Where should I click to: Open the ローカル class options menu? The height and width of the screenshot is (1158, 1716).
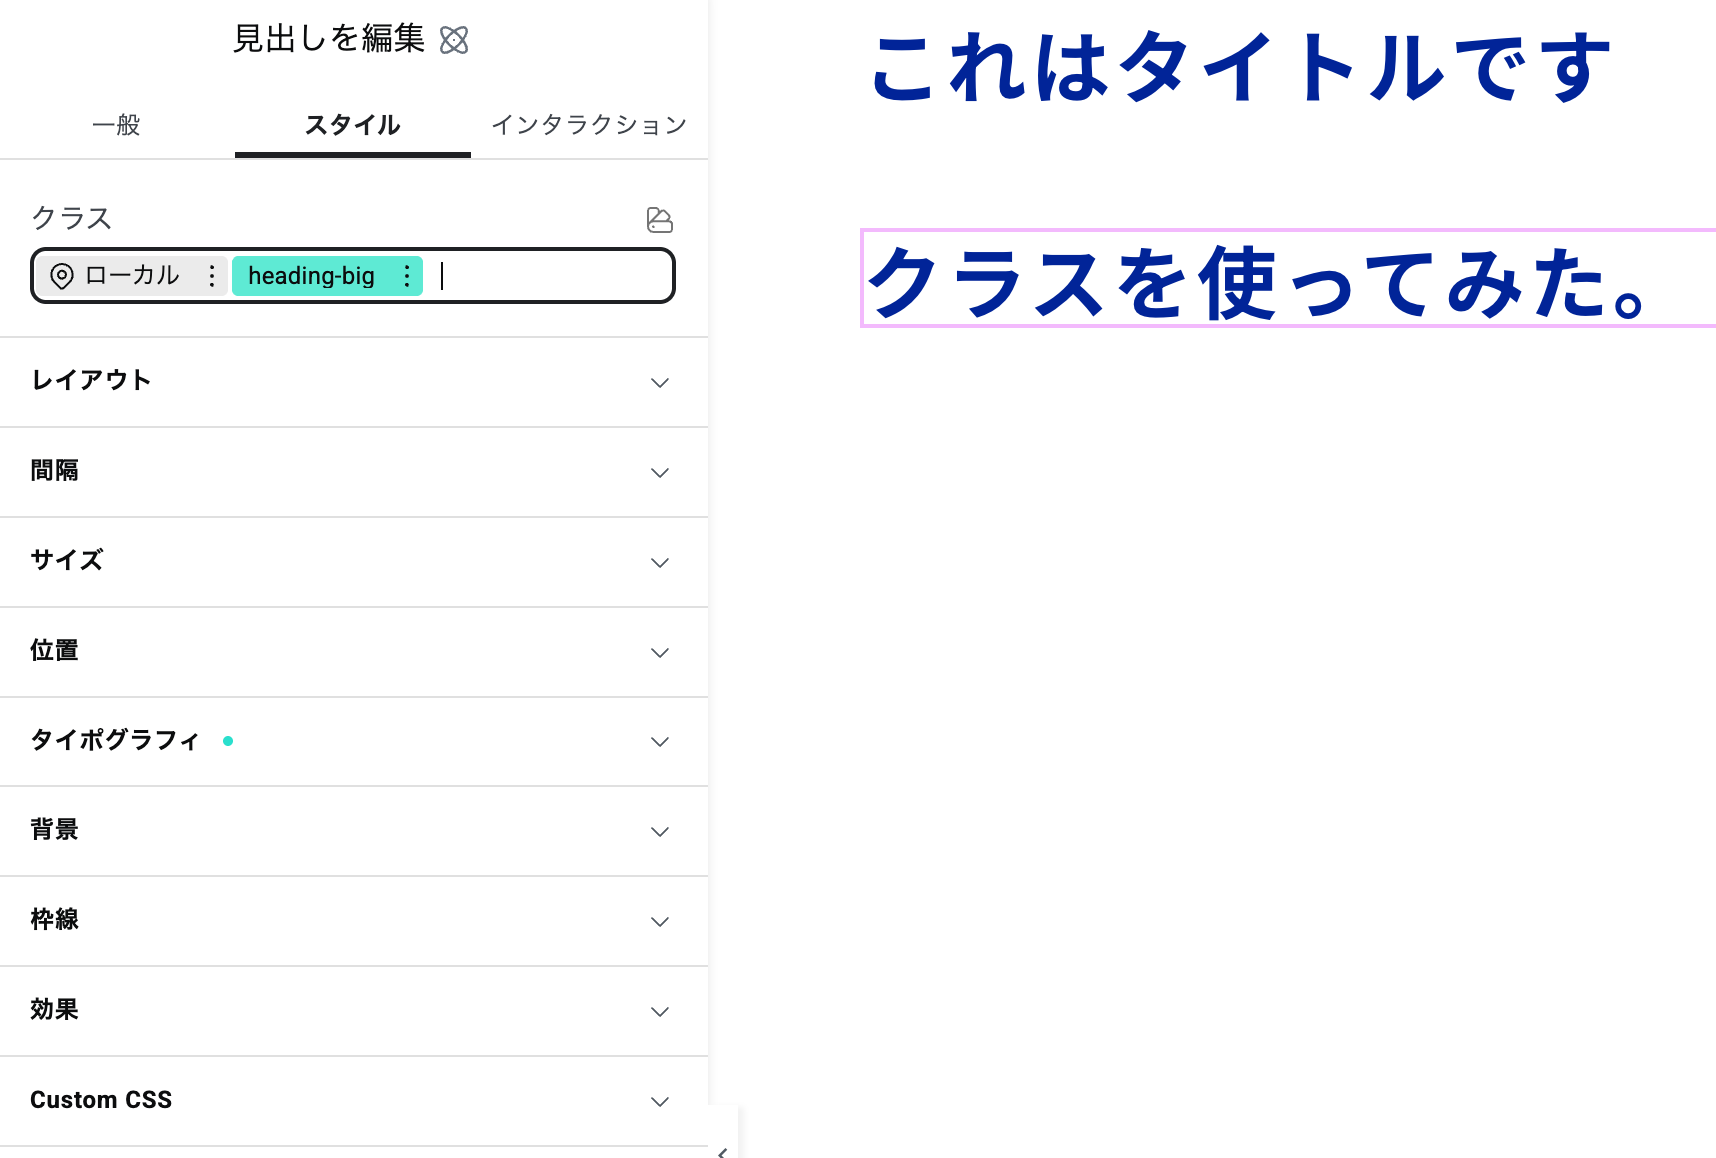click(212, 276)
